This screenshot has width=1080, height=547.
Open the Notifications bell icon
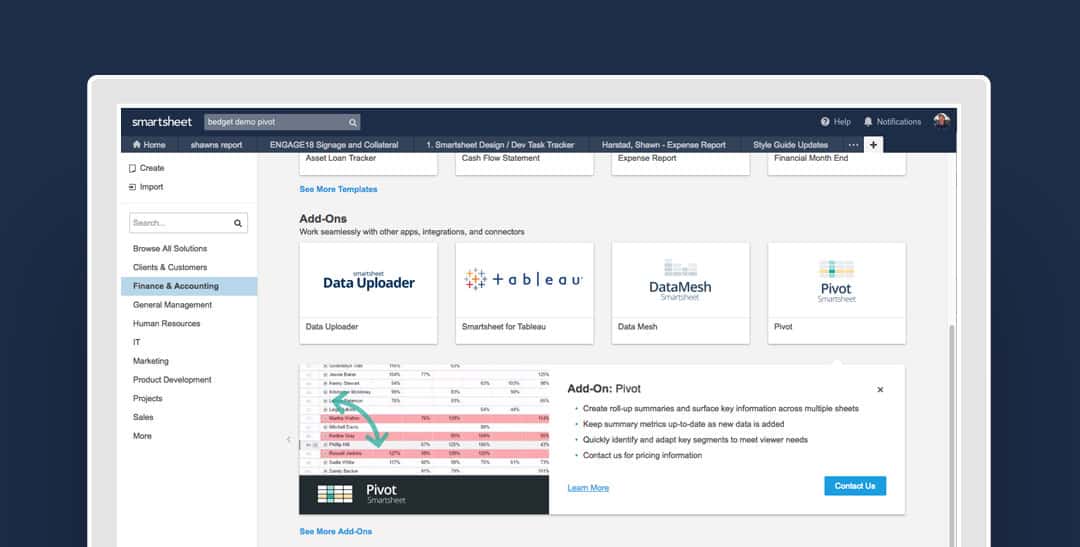(868, 122)
